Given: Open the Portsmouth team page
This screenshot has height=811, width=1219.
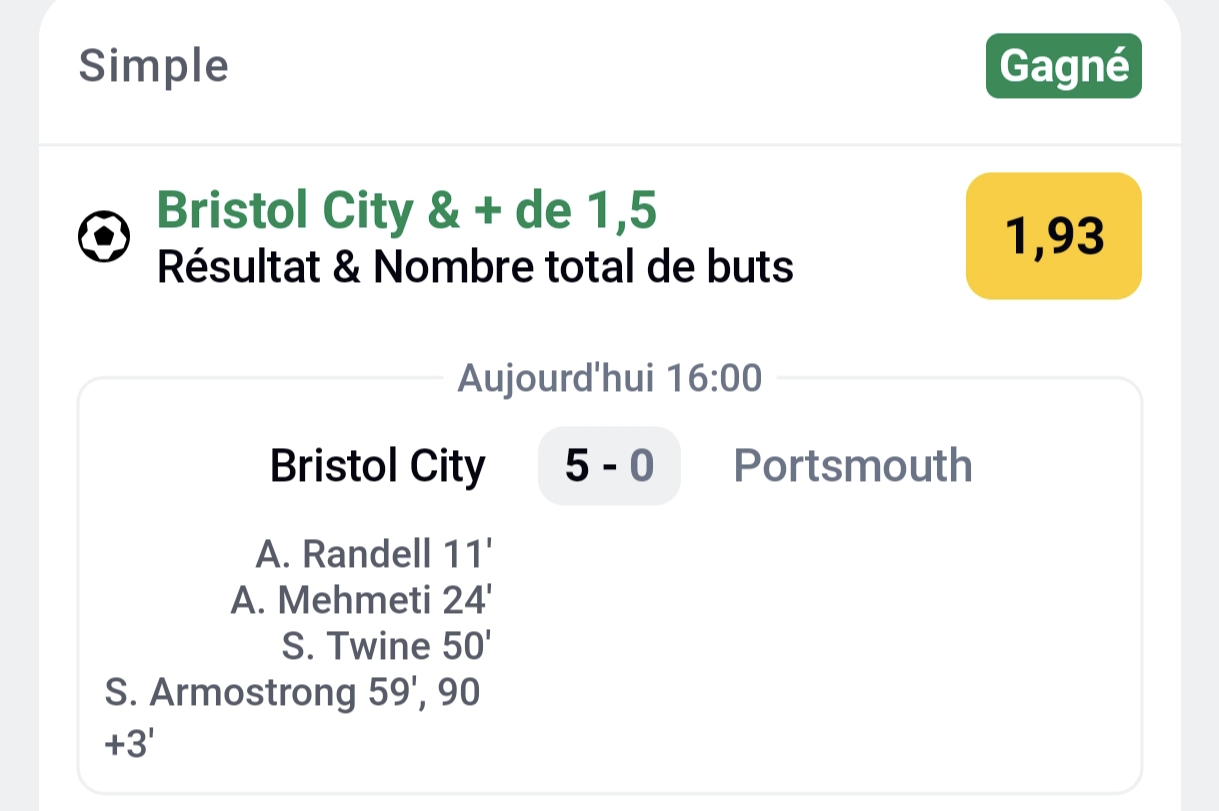Looking at the screenshot, I should (x=852, y=464).
